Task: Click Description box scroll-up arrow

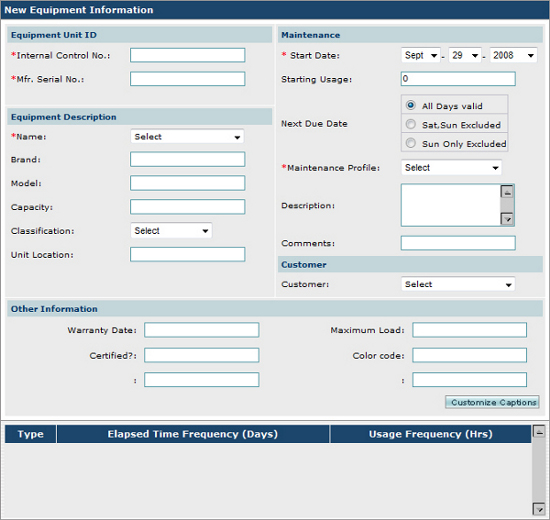Action: point(507,192)
